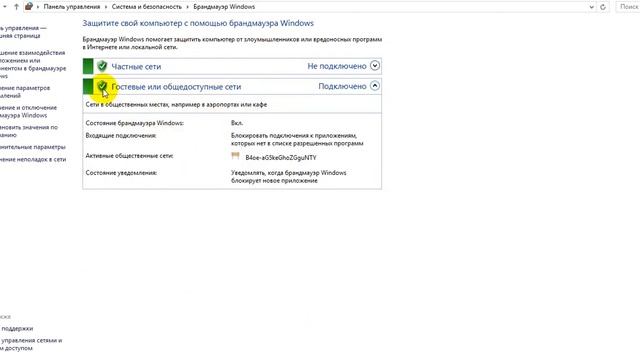Click Гостевые или общедоступные сети heading
This screenshot has width=640, height=360.
click(176, 87)
